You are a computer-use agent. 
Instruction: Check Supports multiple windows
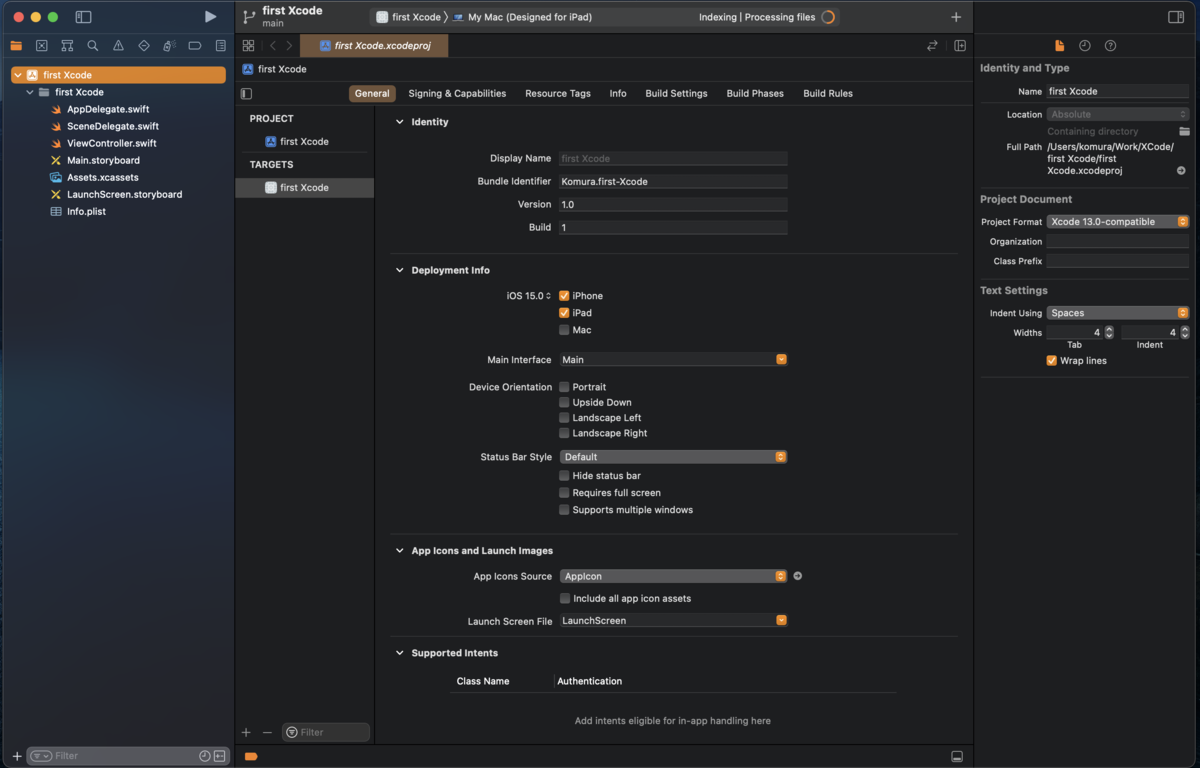tap(564, 510)
